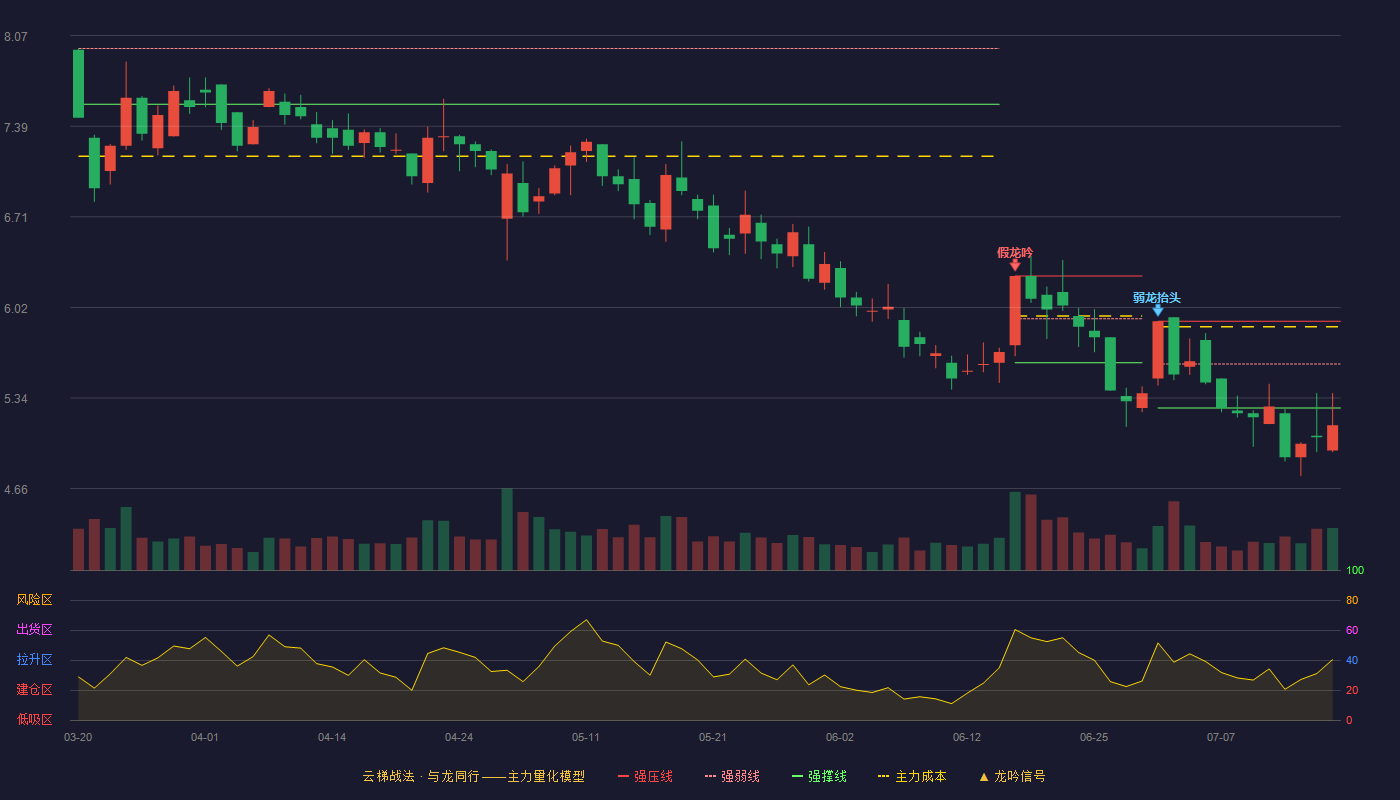Click the first tall green candlestick at 03-20
The height and width of the screenshot is (800, 1400).
(x=78, y=83)
